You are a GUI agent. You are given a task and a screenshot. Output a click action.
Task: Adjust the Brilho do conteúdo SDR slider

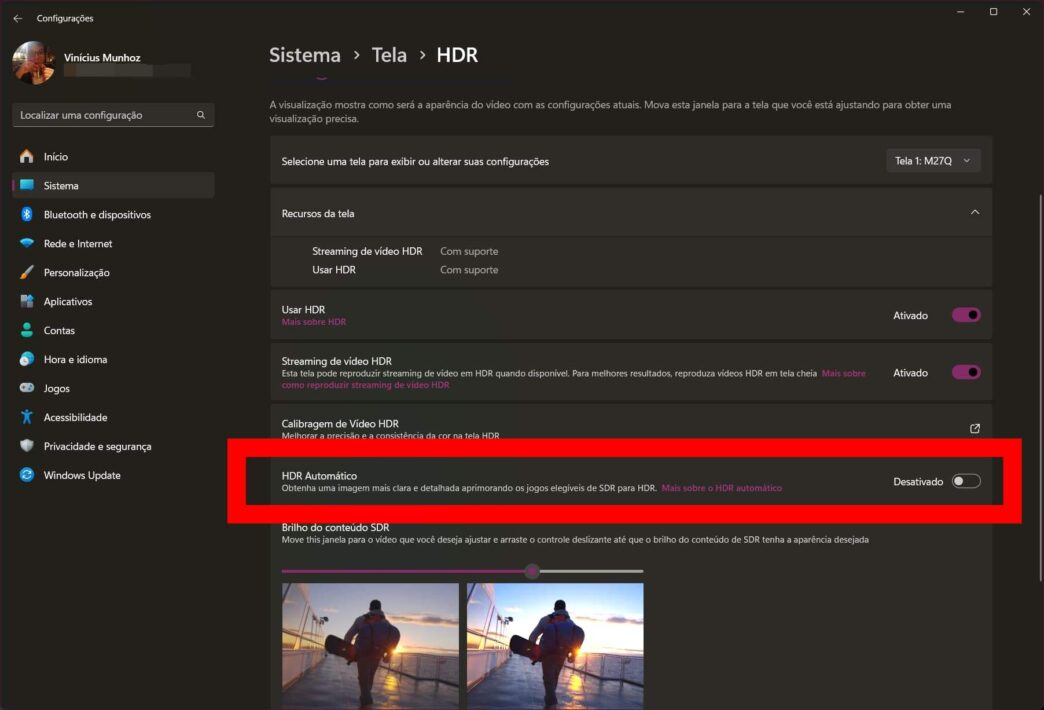tap(532, 571)
